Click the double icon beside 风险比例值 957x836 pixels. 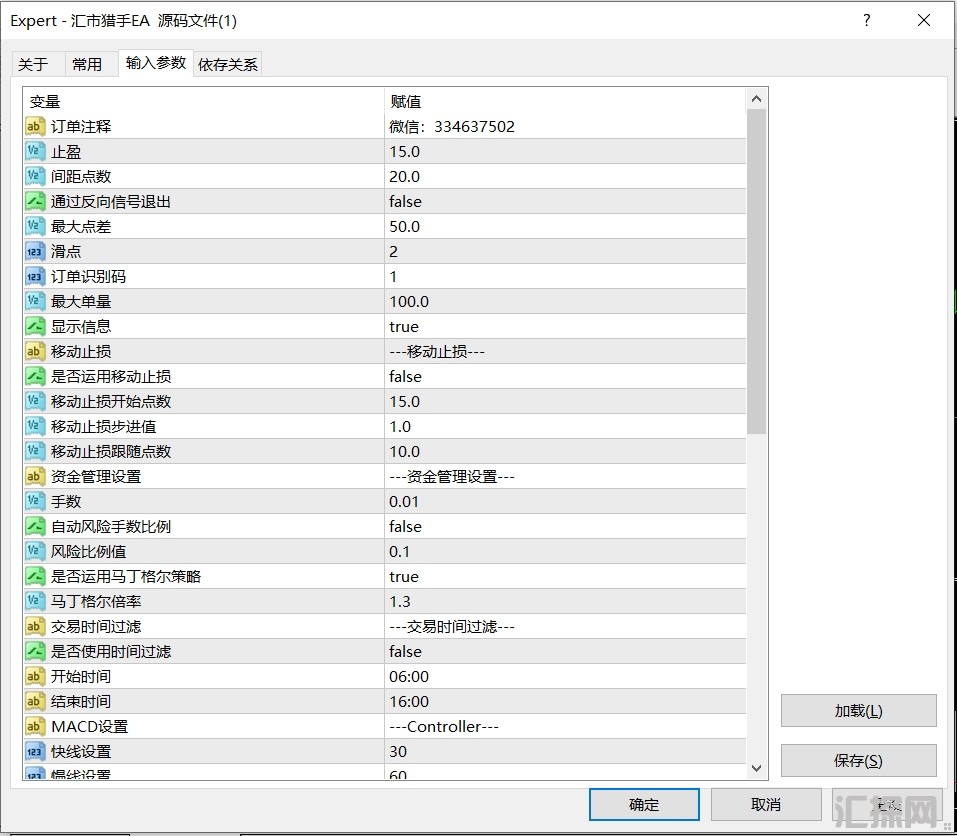tap(35, 552)
